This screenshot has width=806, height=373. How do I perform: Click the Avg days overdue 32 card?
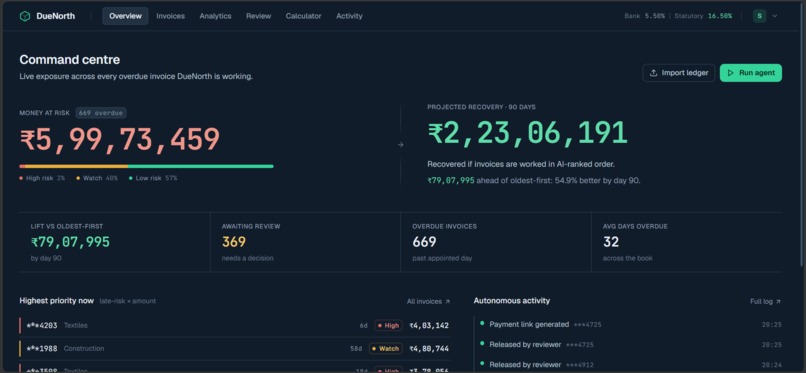(687, 242)
